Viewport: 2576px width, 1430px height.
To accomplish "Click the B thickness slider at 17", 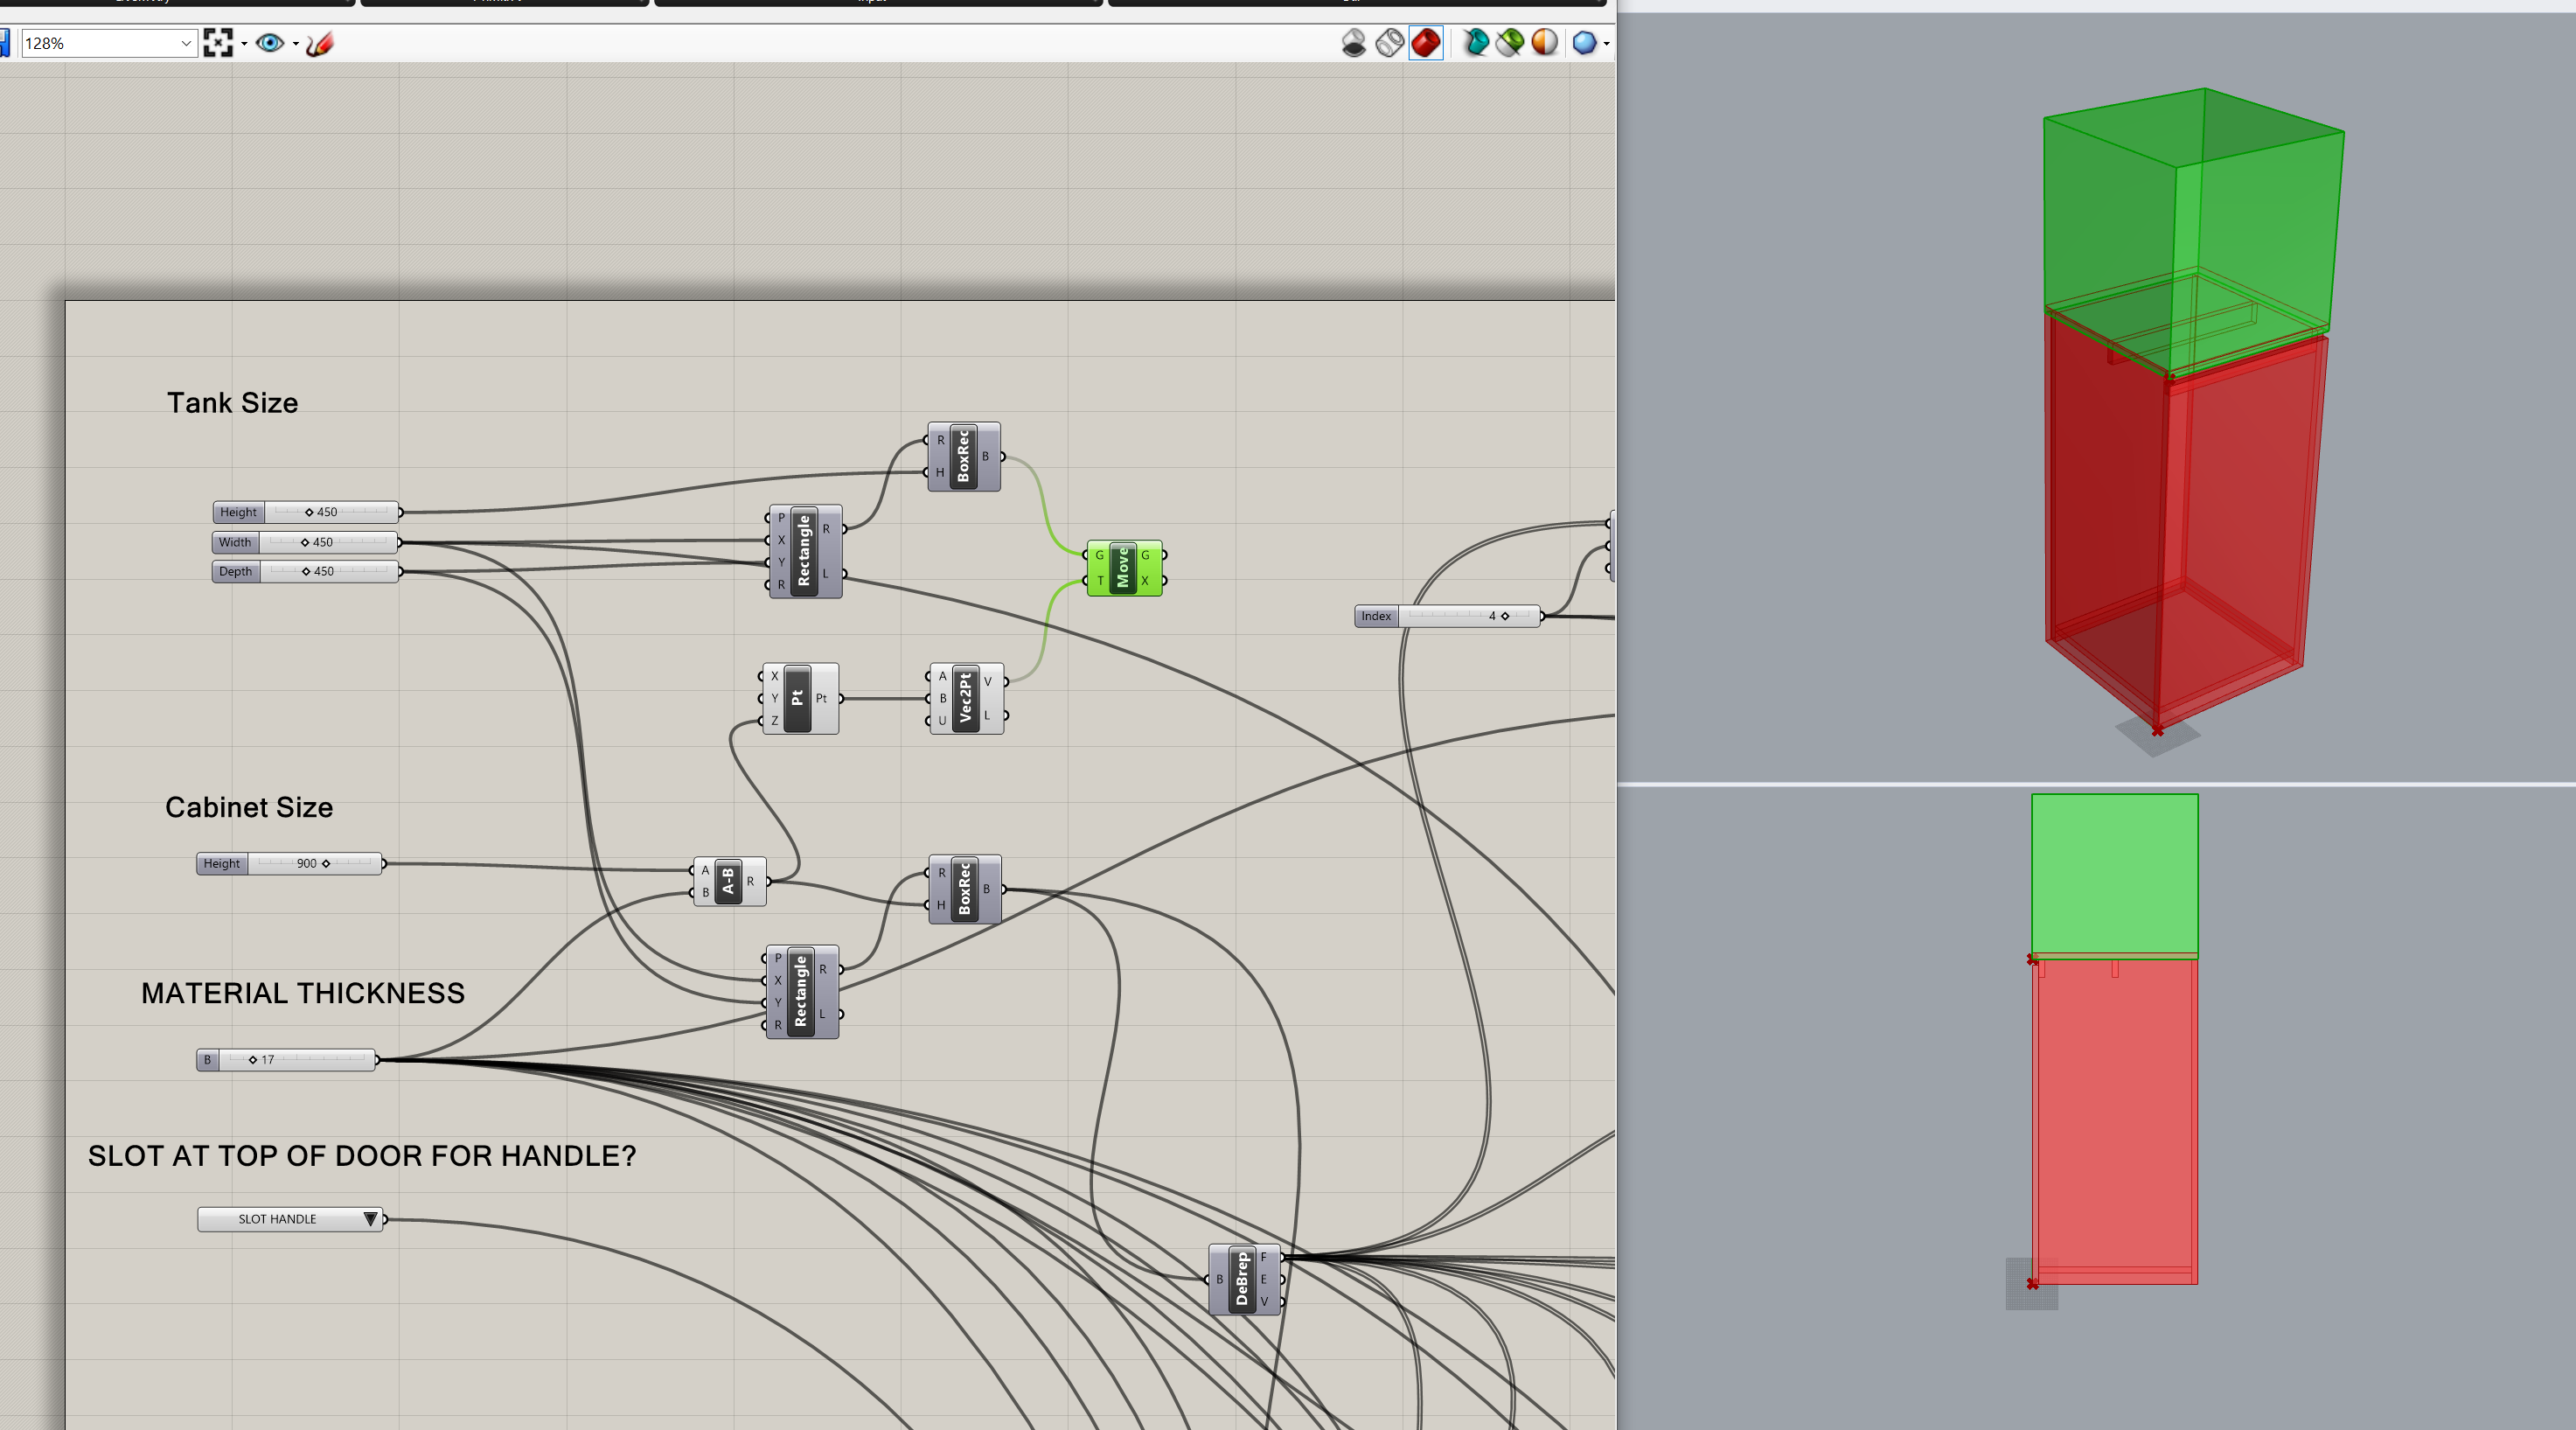I will [x=286, y=1059].
